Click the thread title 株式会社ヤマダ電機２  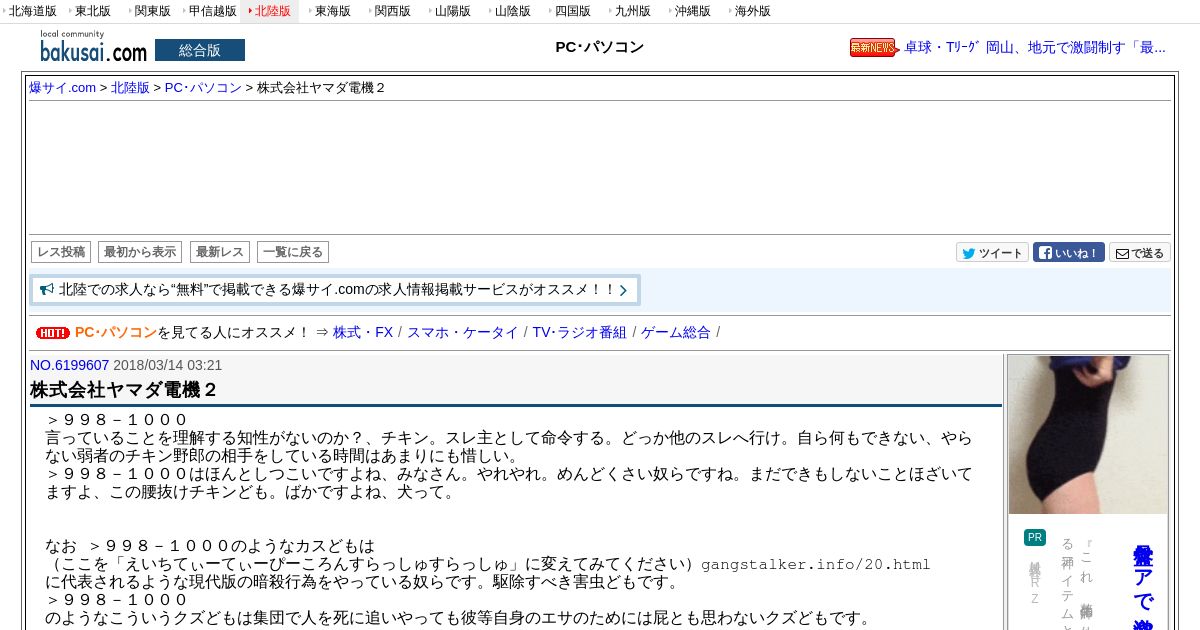tap(123, 390)
